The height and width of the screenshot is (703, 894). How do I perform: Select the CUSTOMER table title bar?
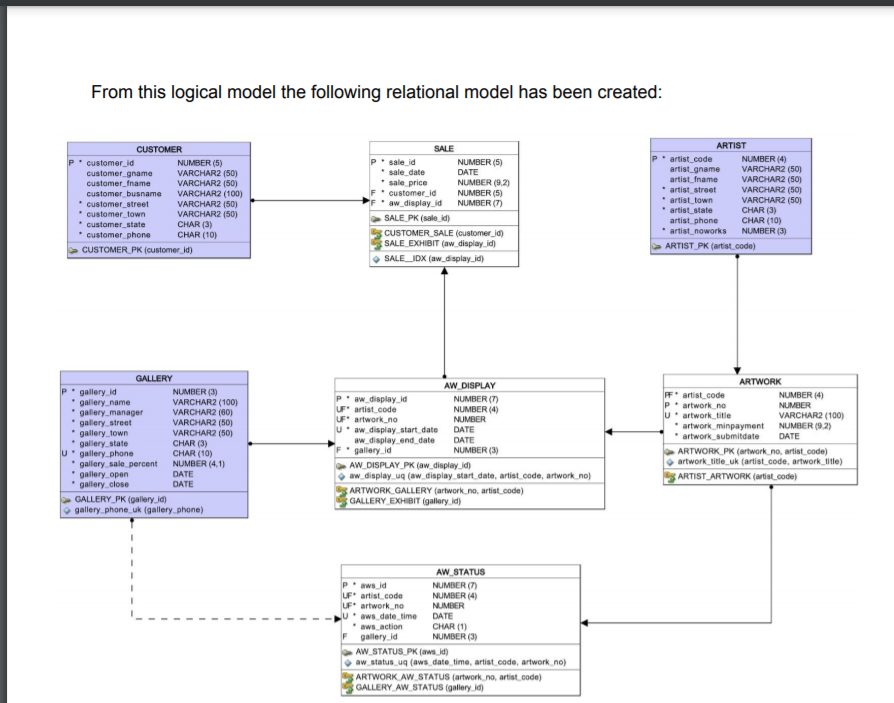pyautogui.click(x=158, y=148)
